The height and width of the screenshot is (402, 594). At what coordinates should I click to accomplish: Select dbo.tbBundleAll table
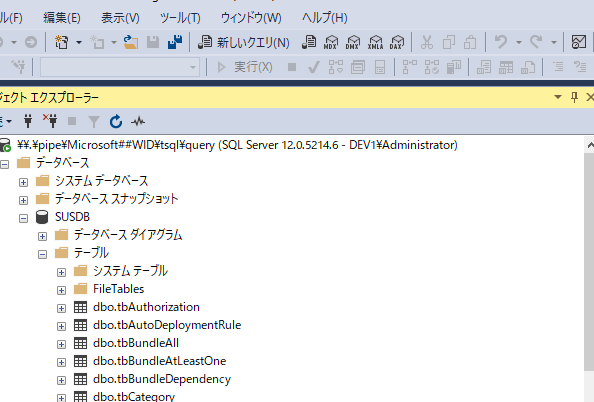pos(136,343)
